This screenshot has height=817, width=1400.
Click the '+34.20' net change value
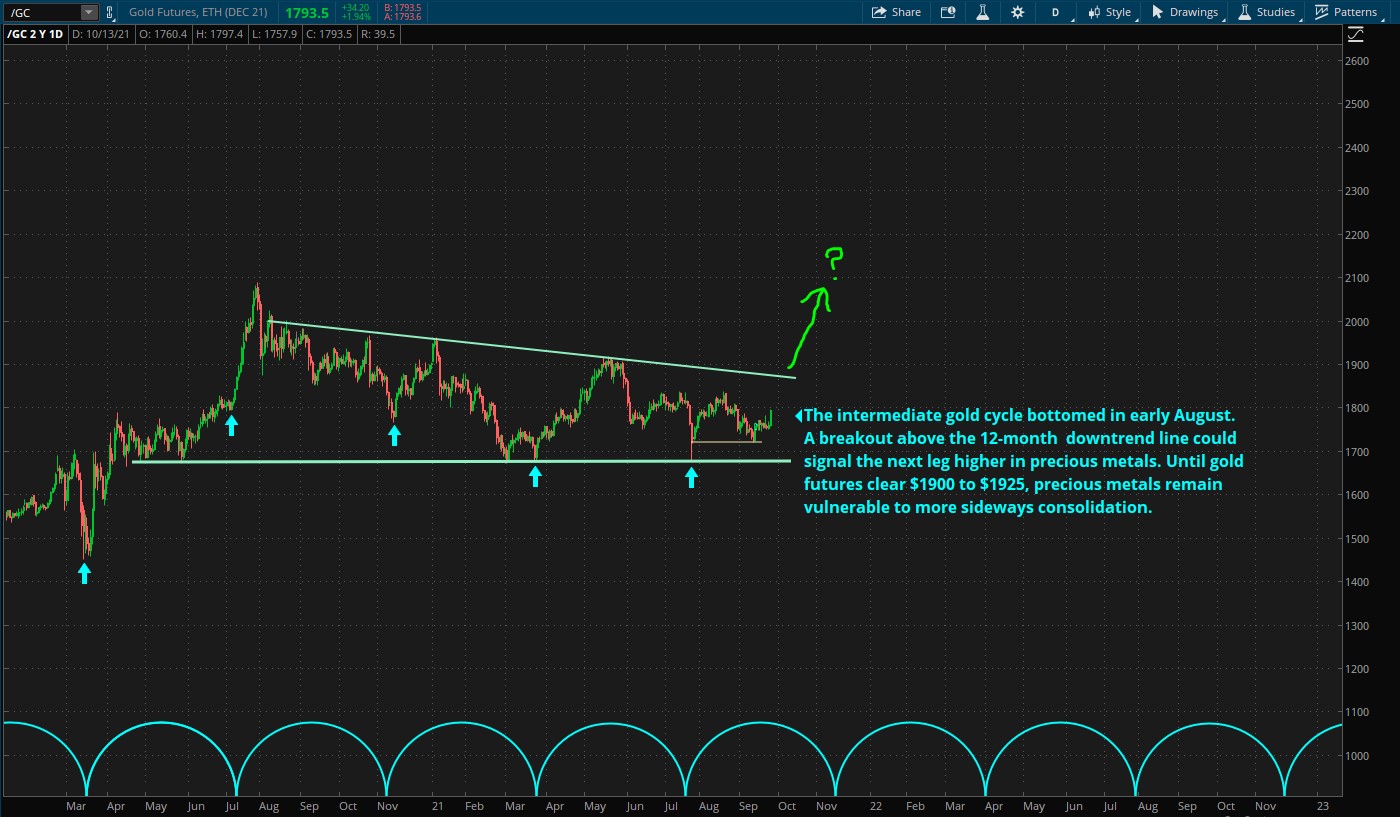(x=355, y=8)
